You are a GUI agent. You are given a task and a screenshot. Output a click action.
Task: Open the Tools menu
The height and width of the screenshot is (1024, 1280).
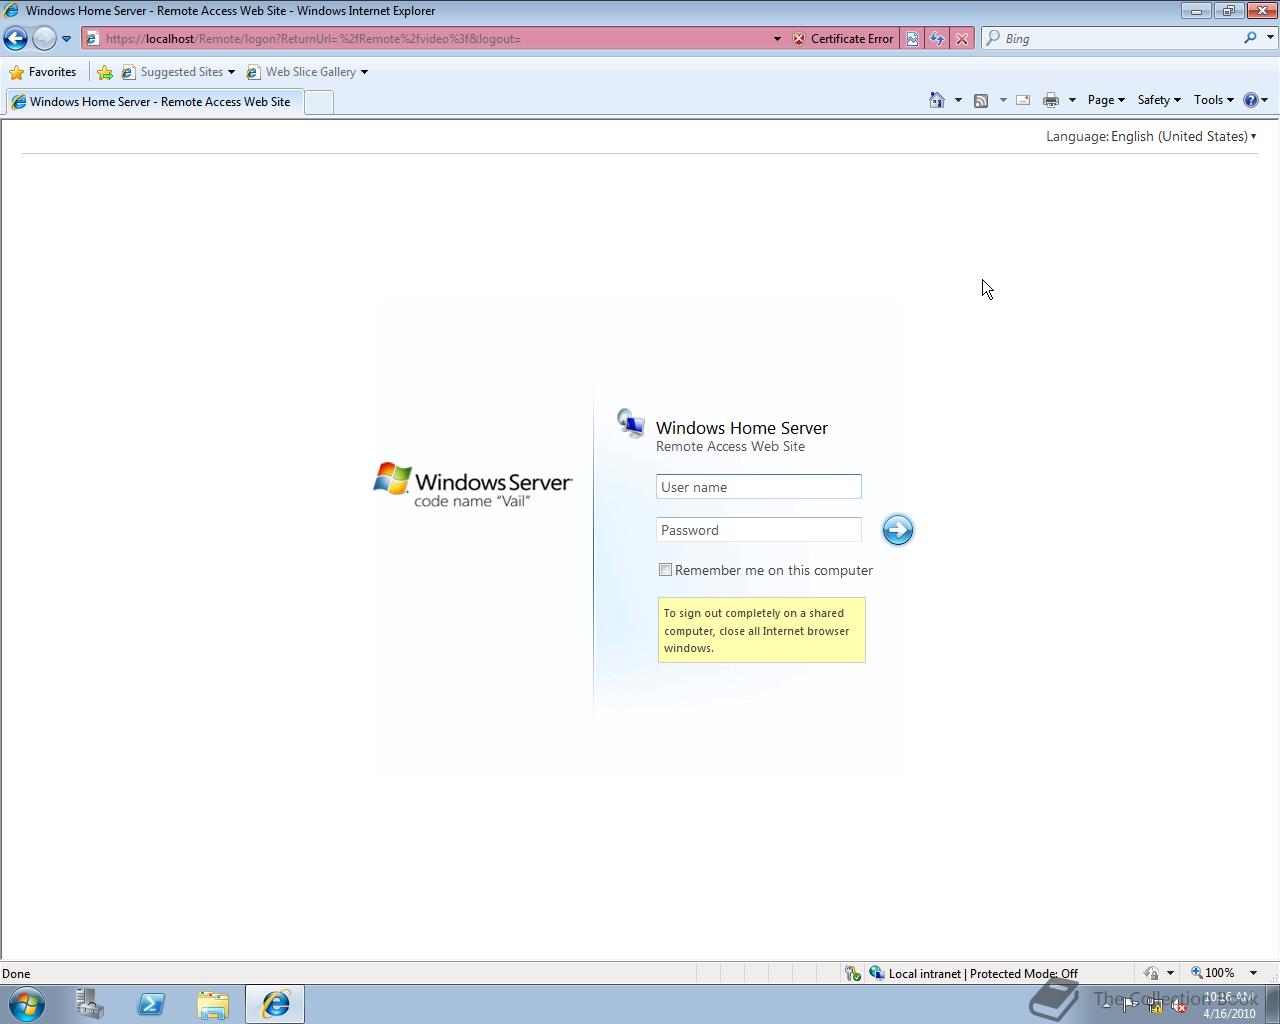[1214, 100]
